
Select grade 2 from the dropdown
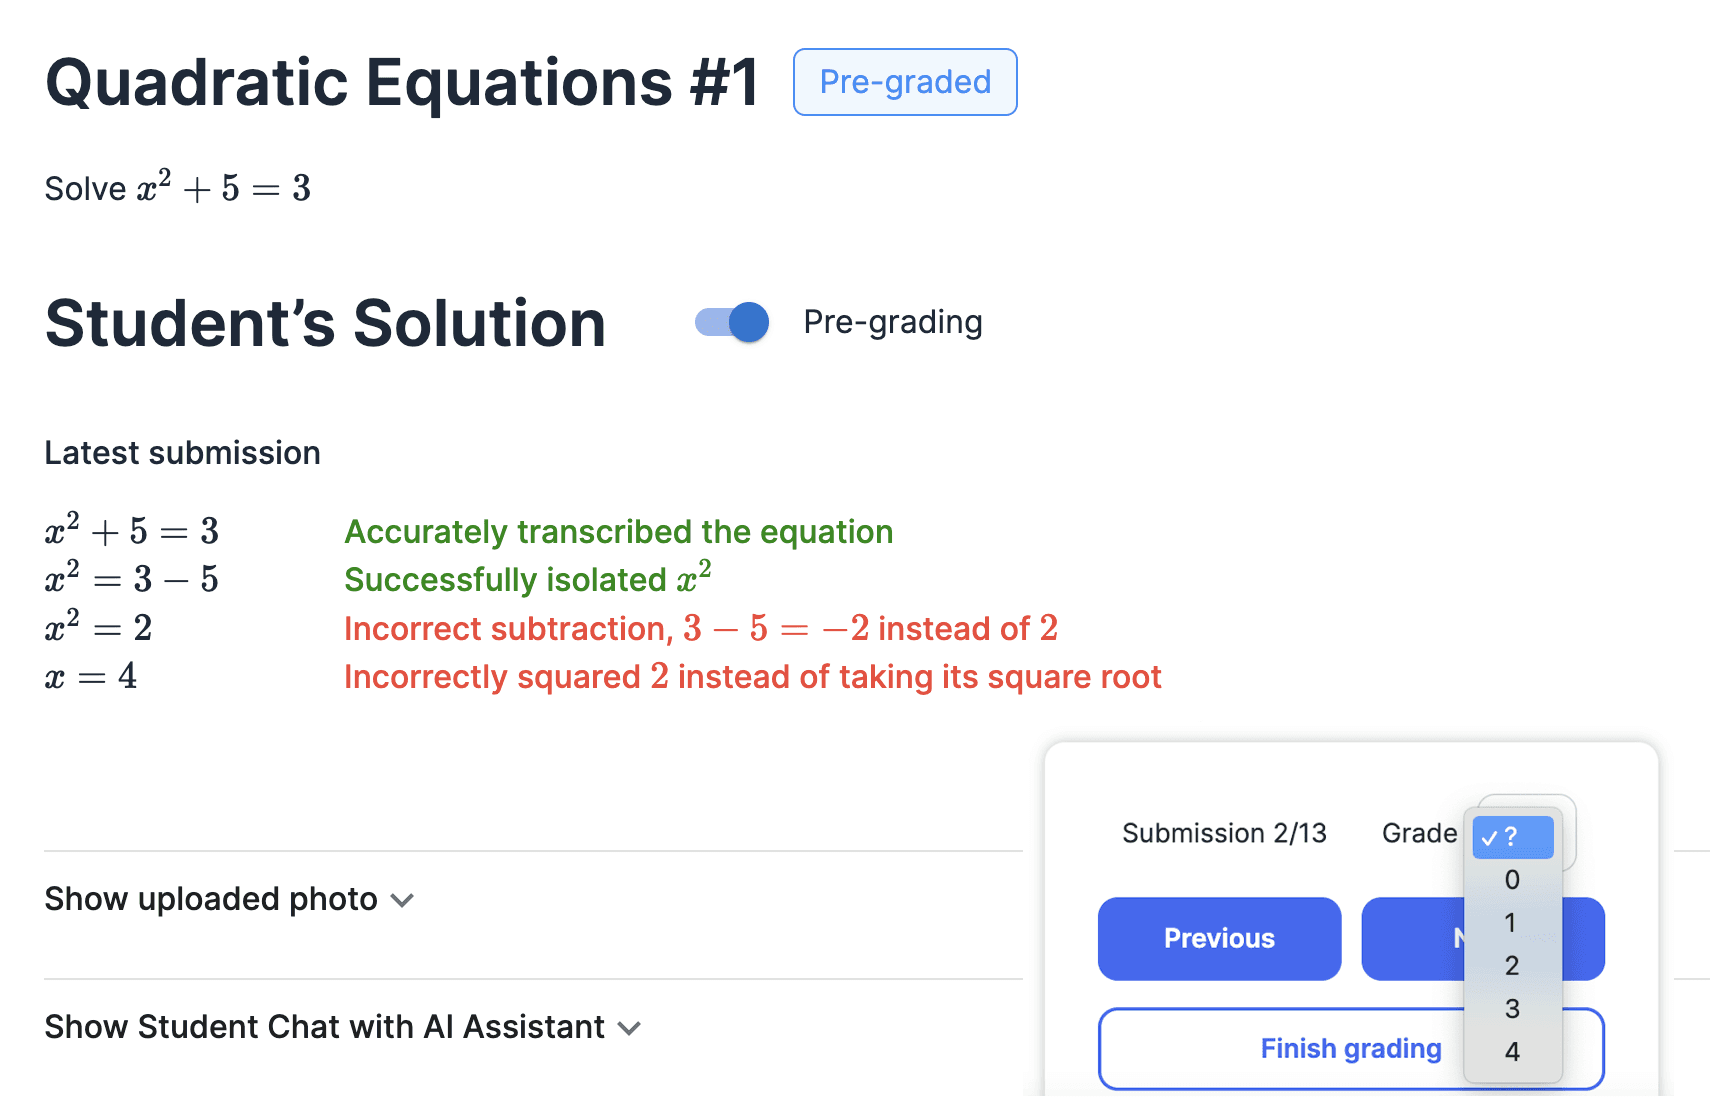pos(1511,965)
